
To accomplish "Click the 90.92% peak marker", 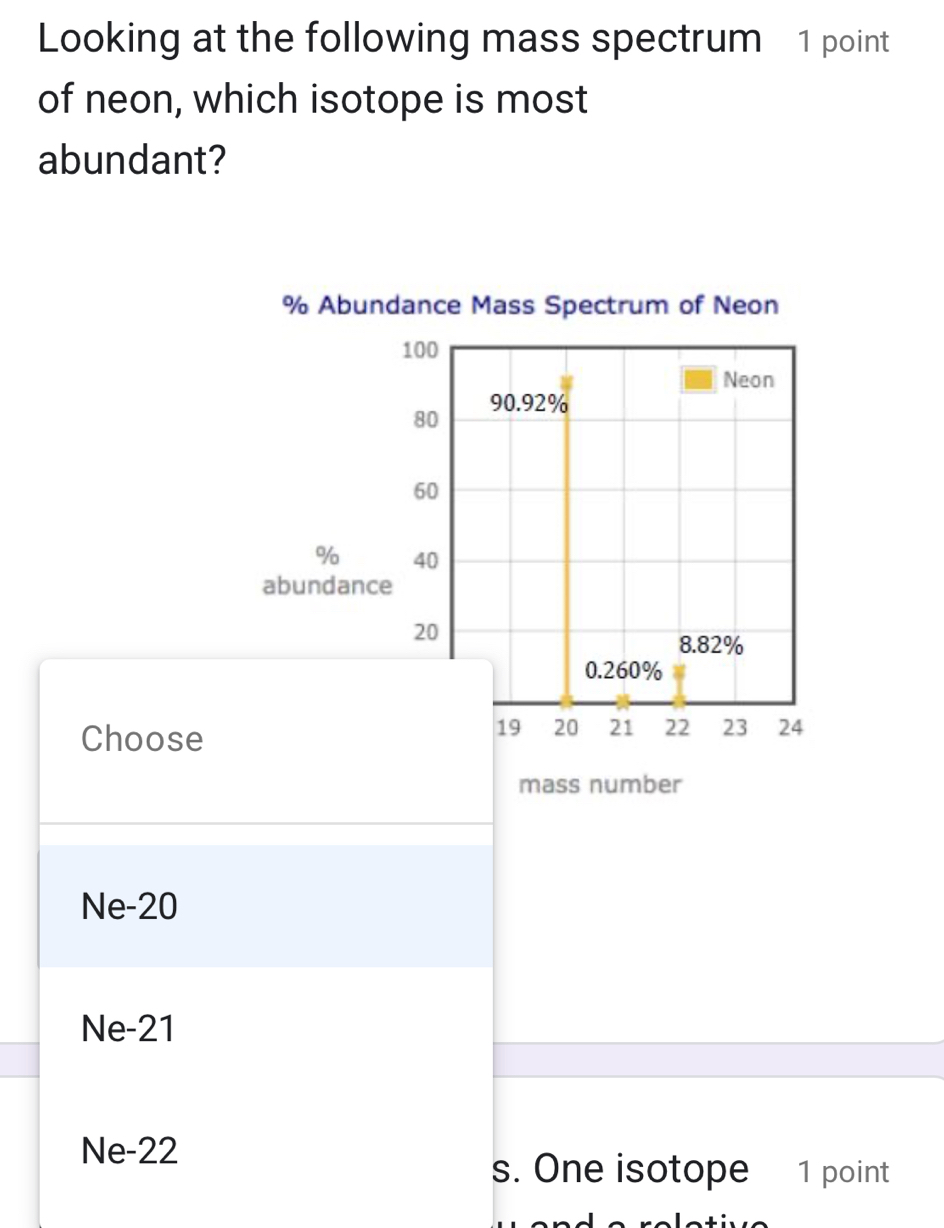I will pyautogui.click(x=567, y=381).
